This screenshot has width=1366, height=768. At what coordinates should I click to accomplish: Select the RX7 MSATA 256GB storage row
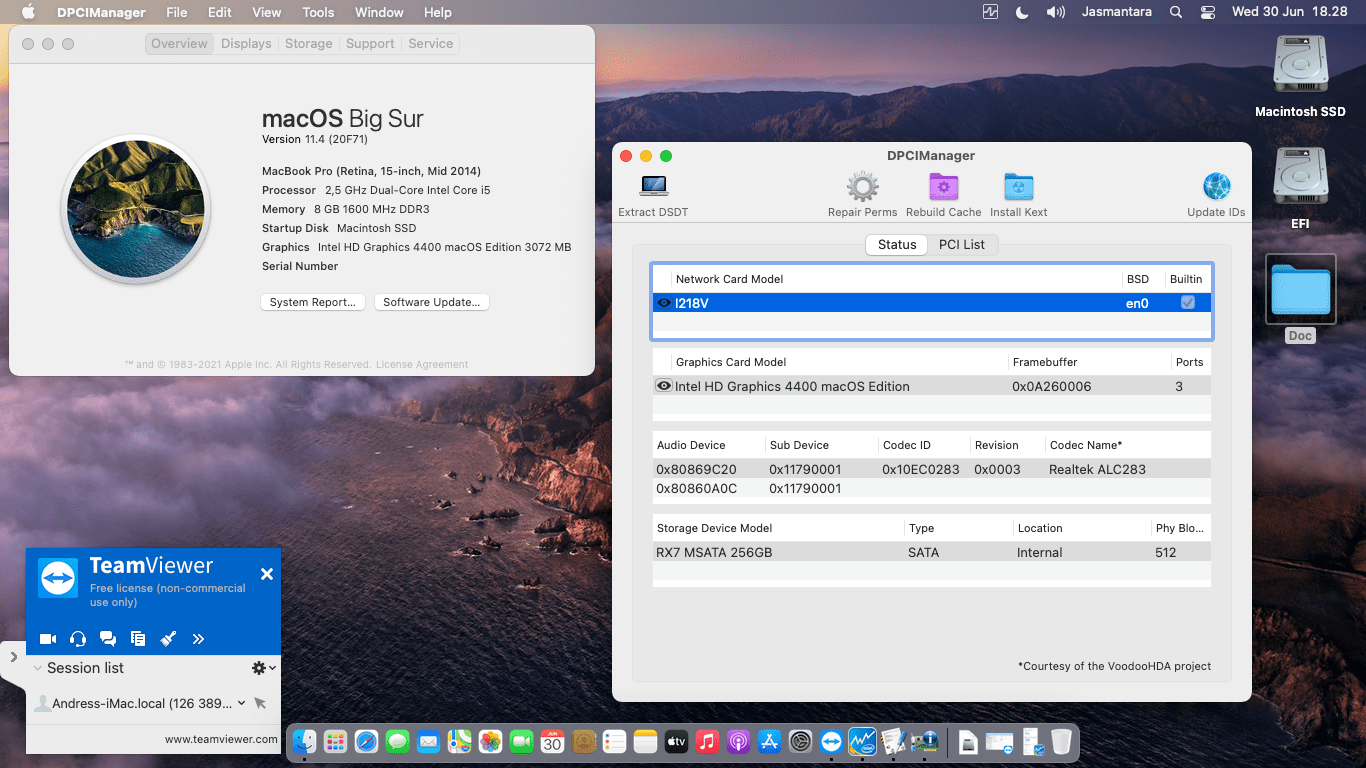point(932,552)
